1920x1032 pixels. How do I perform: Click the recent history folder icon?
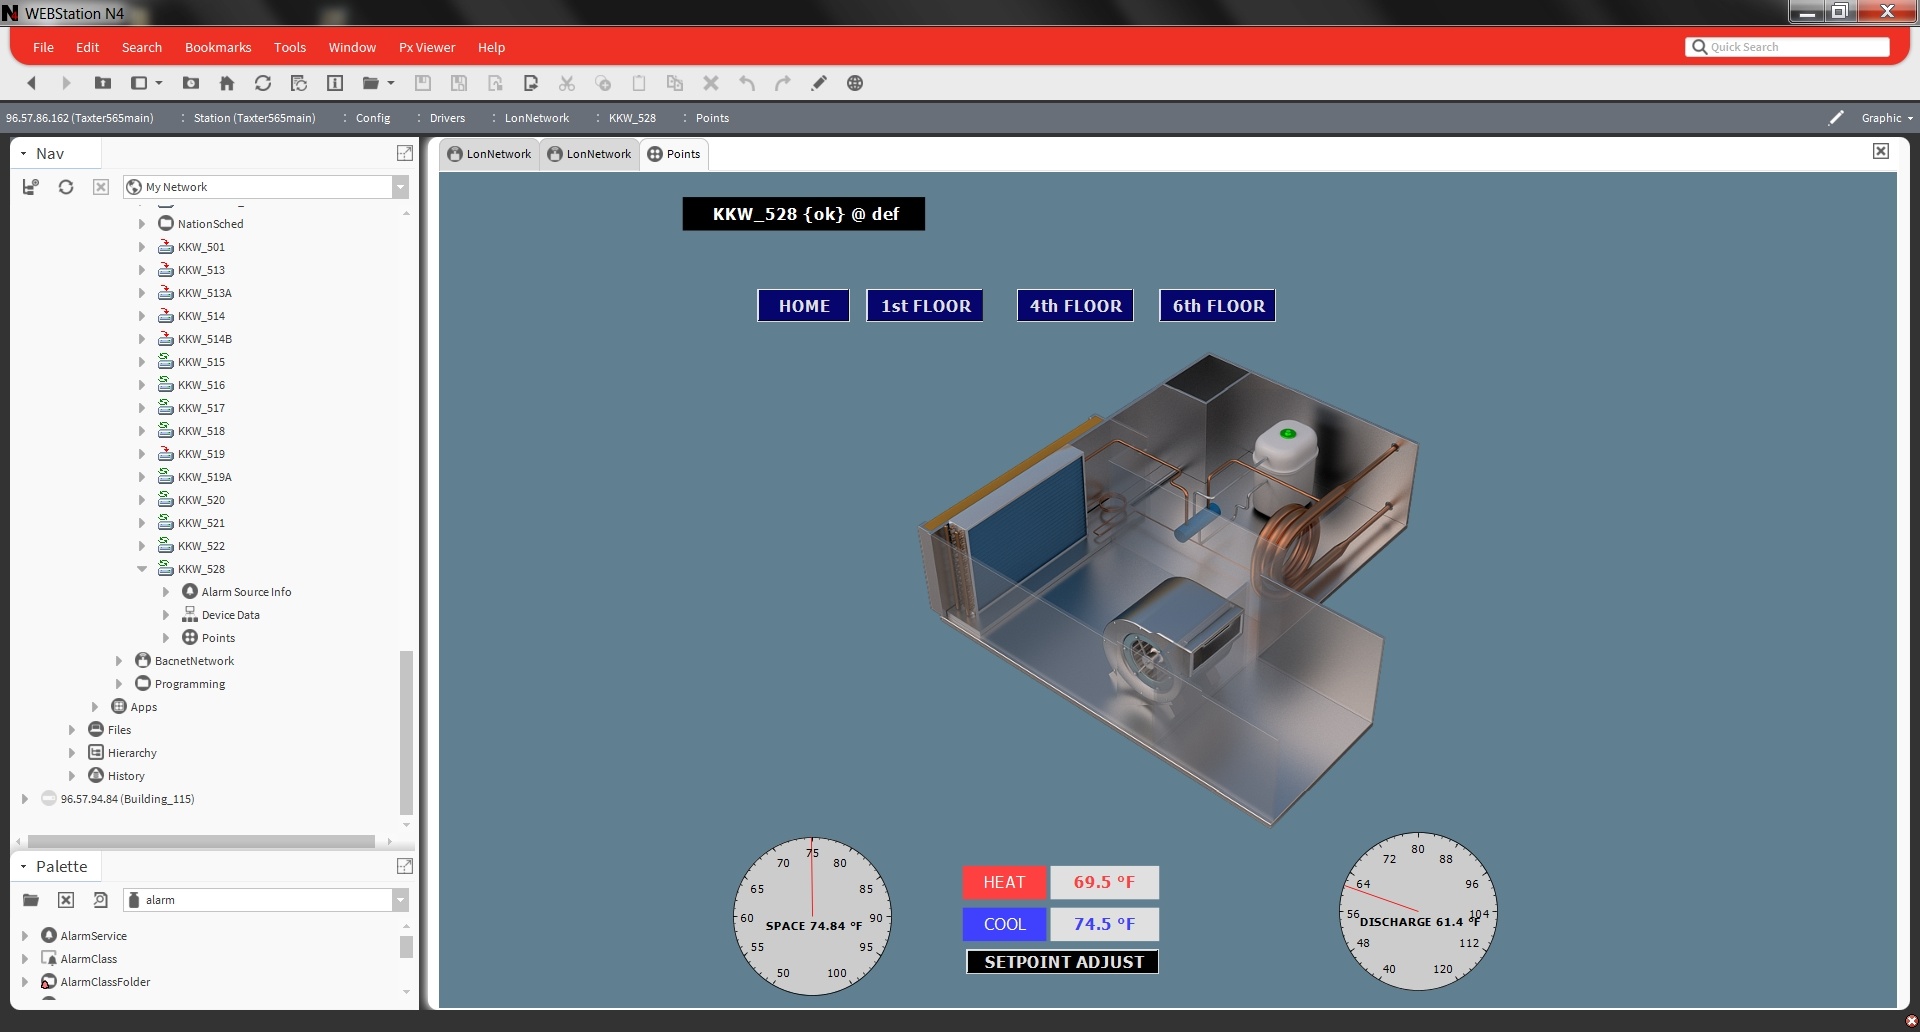pos(191,83)
